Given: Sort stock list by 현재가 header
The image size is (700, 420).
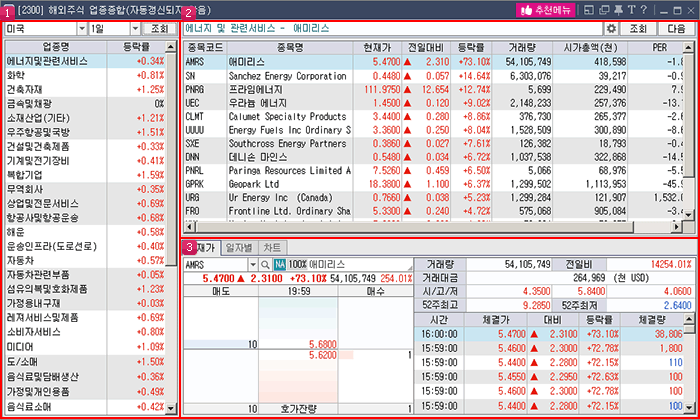Looking at the screenshot, I should coord(377,47).
